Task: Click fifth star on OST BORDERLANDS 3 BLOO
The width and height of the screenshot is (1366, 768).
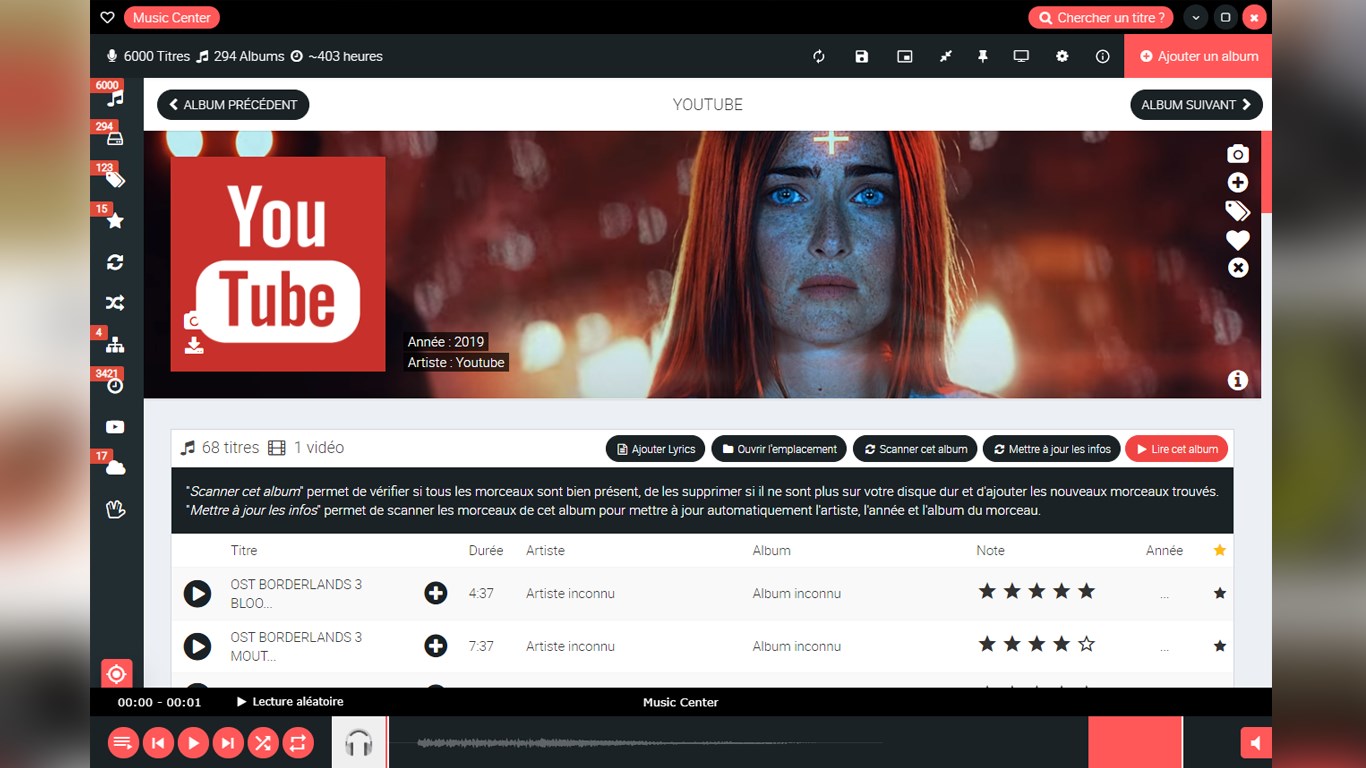Action: [1087, 592]
